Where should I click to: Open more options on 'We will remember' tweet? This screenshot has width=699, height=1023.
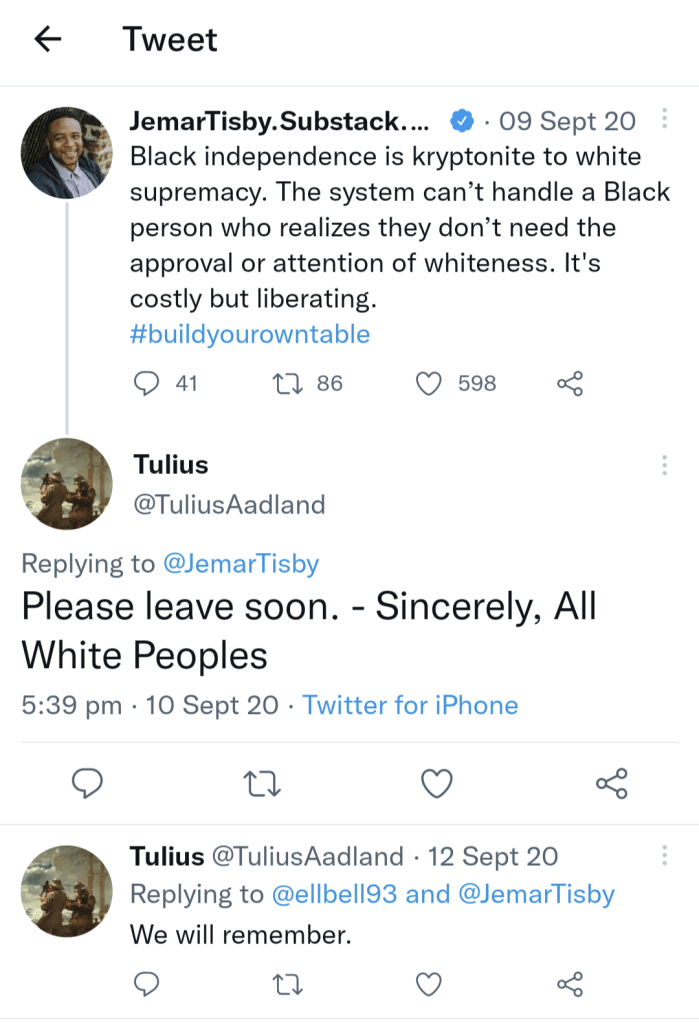pos(664,857)
